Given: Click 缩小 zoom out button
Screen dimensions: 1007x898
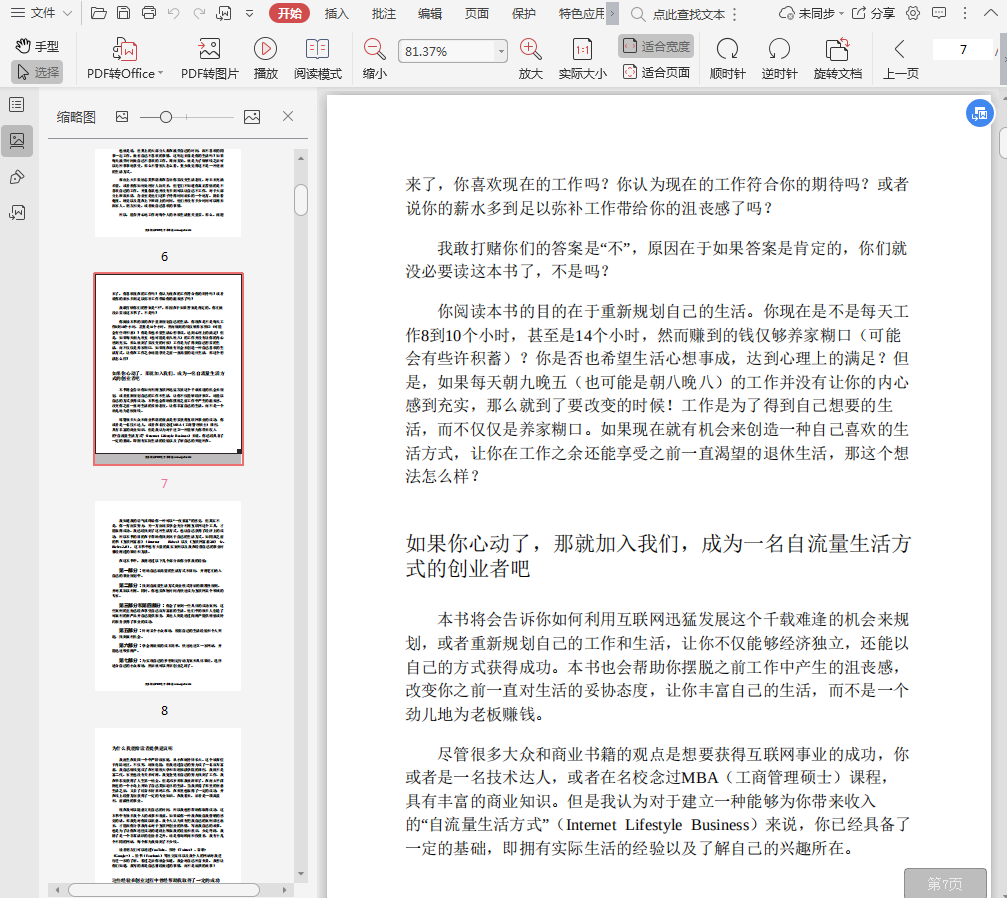Looking at the screenshot, I should pyautogui.click(x=374, y=58).
